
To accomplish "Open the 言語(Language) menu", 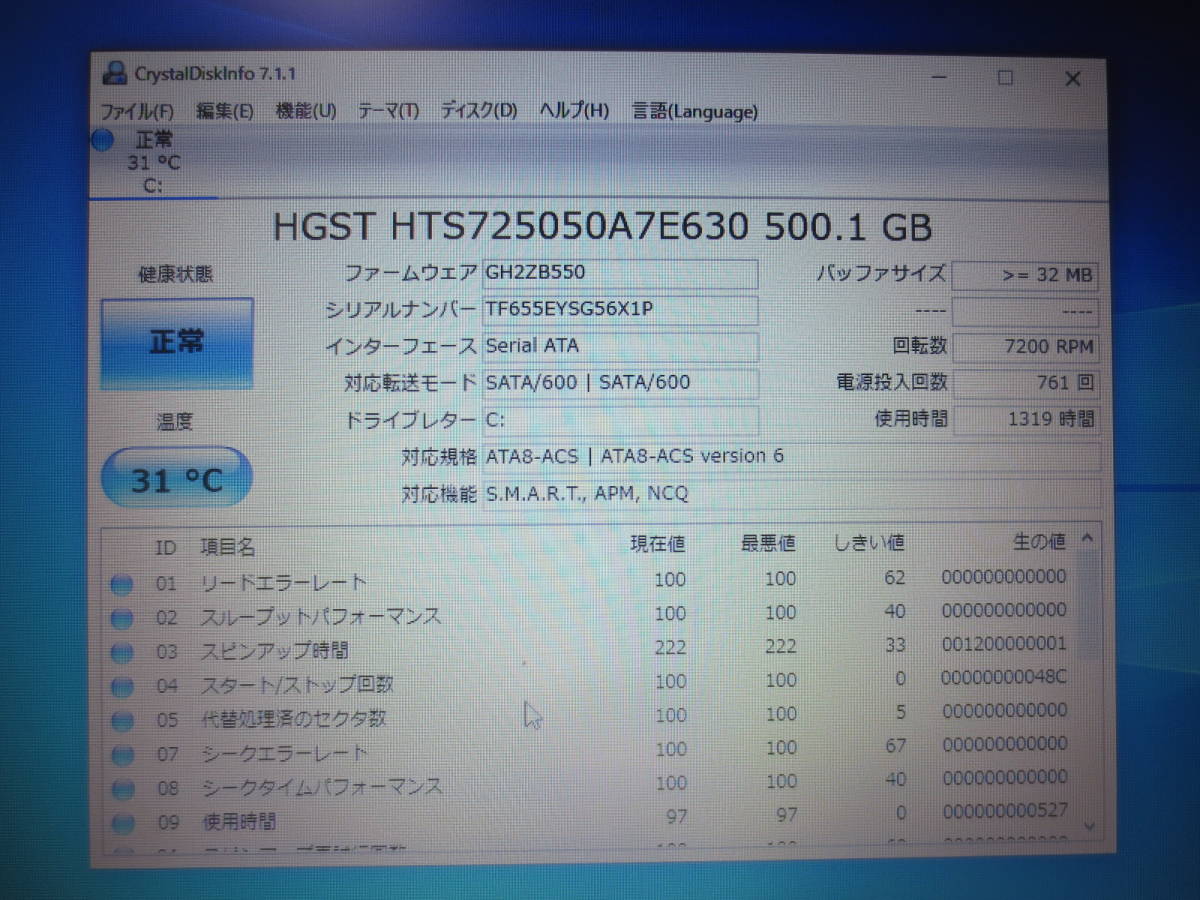I will pos(695,112).
